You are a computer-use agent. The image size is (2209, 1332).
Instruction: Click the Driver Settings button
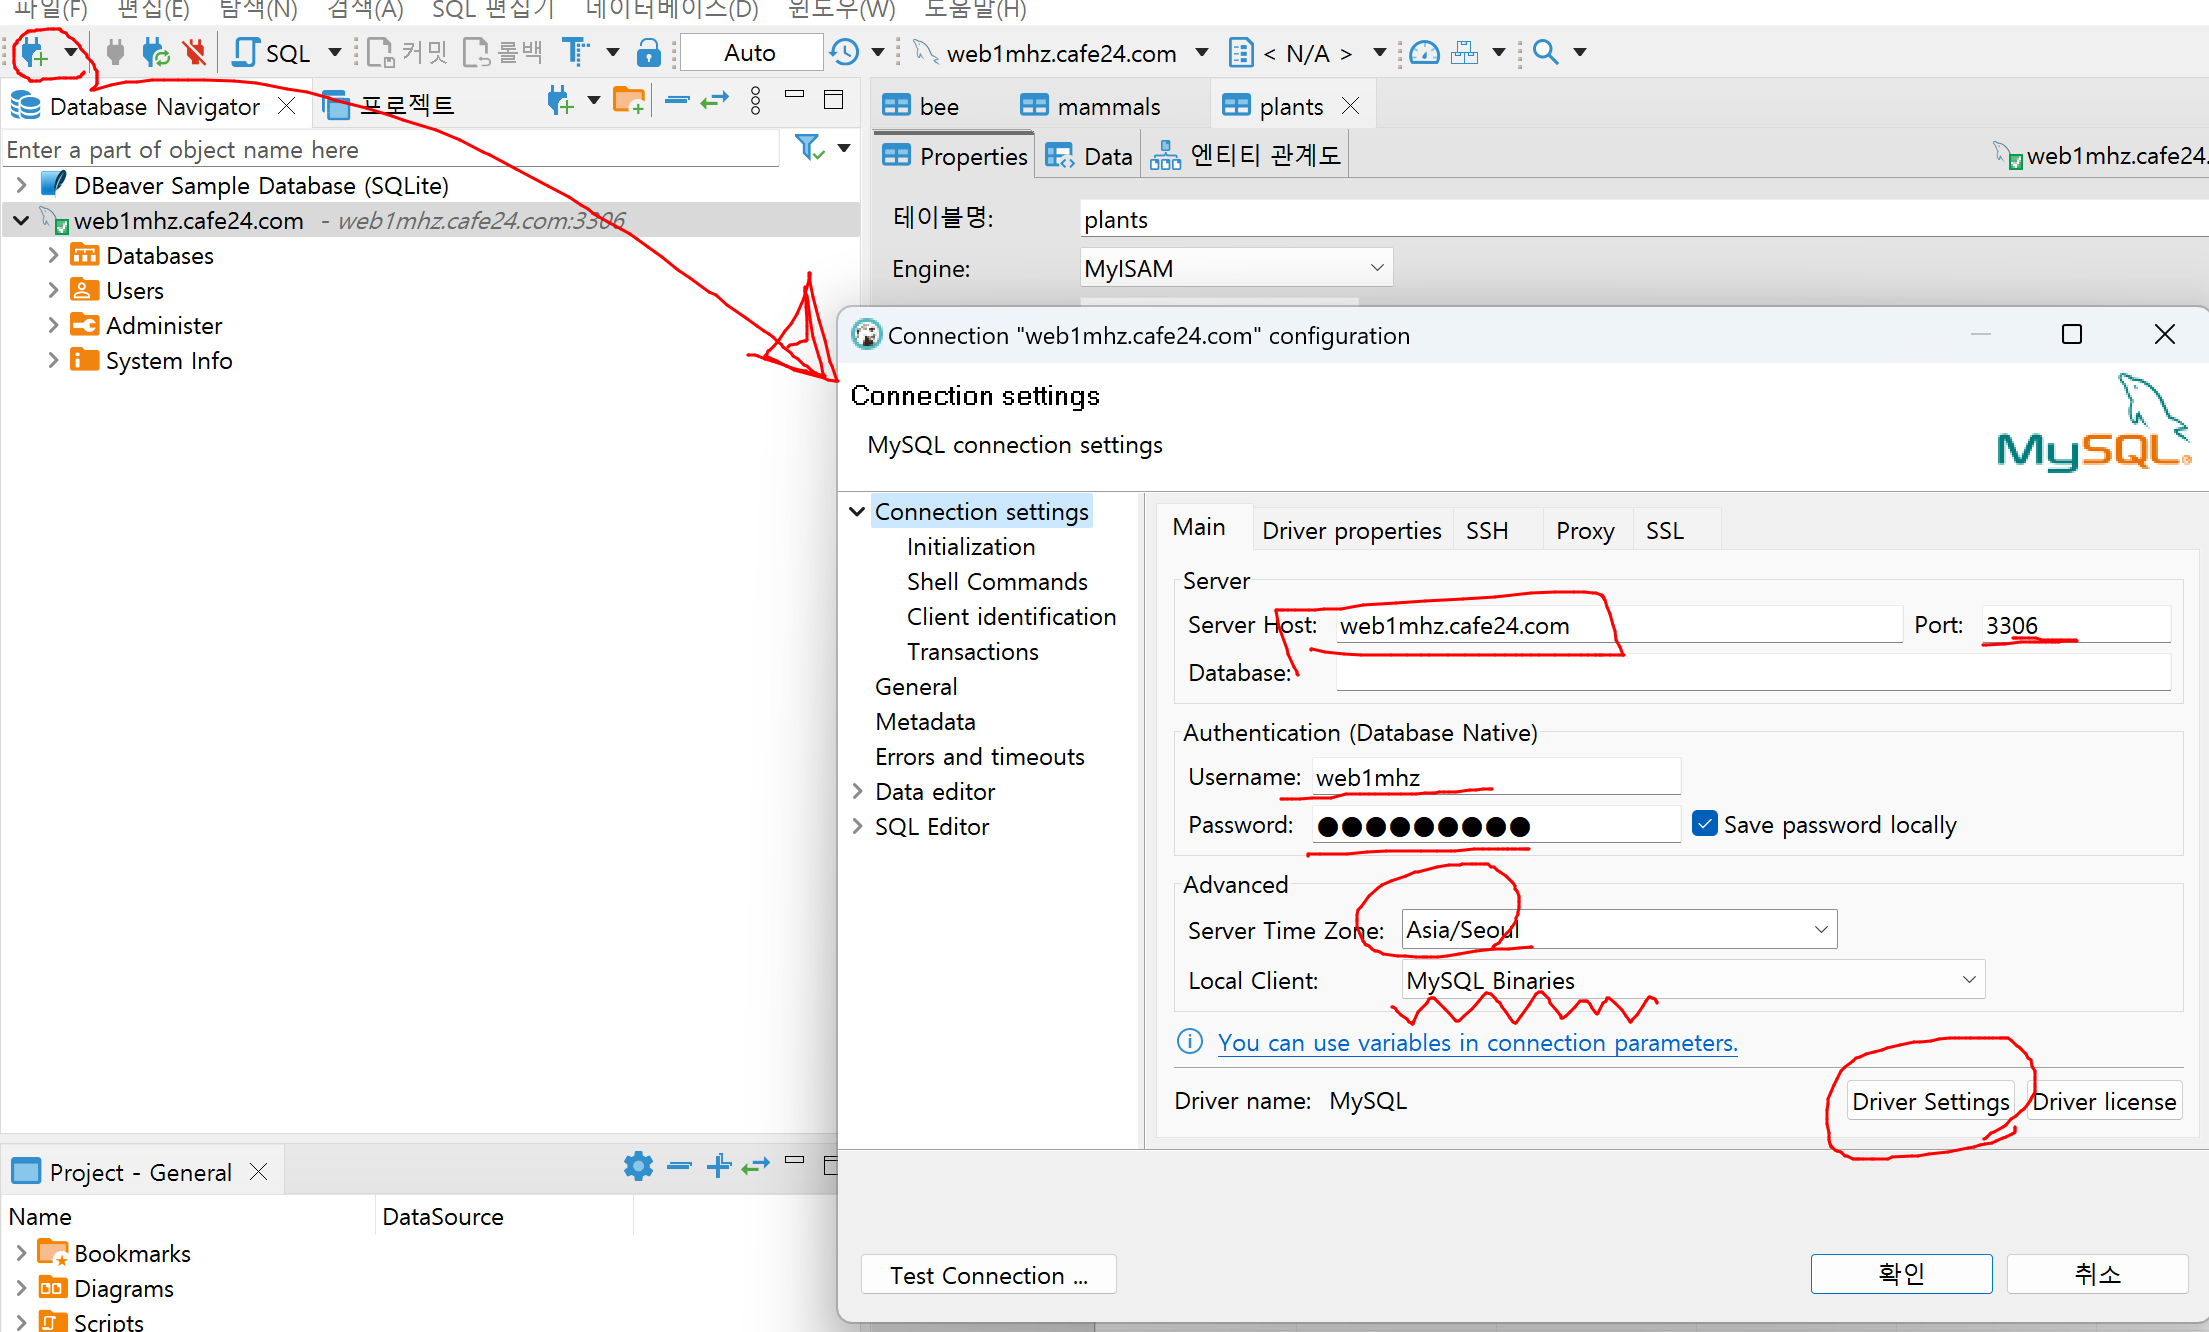pyautogui.click(x=1930, y=1101)
